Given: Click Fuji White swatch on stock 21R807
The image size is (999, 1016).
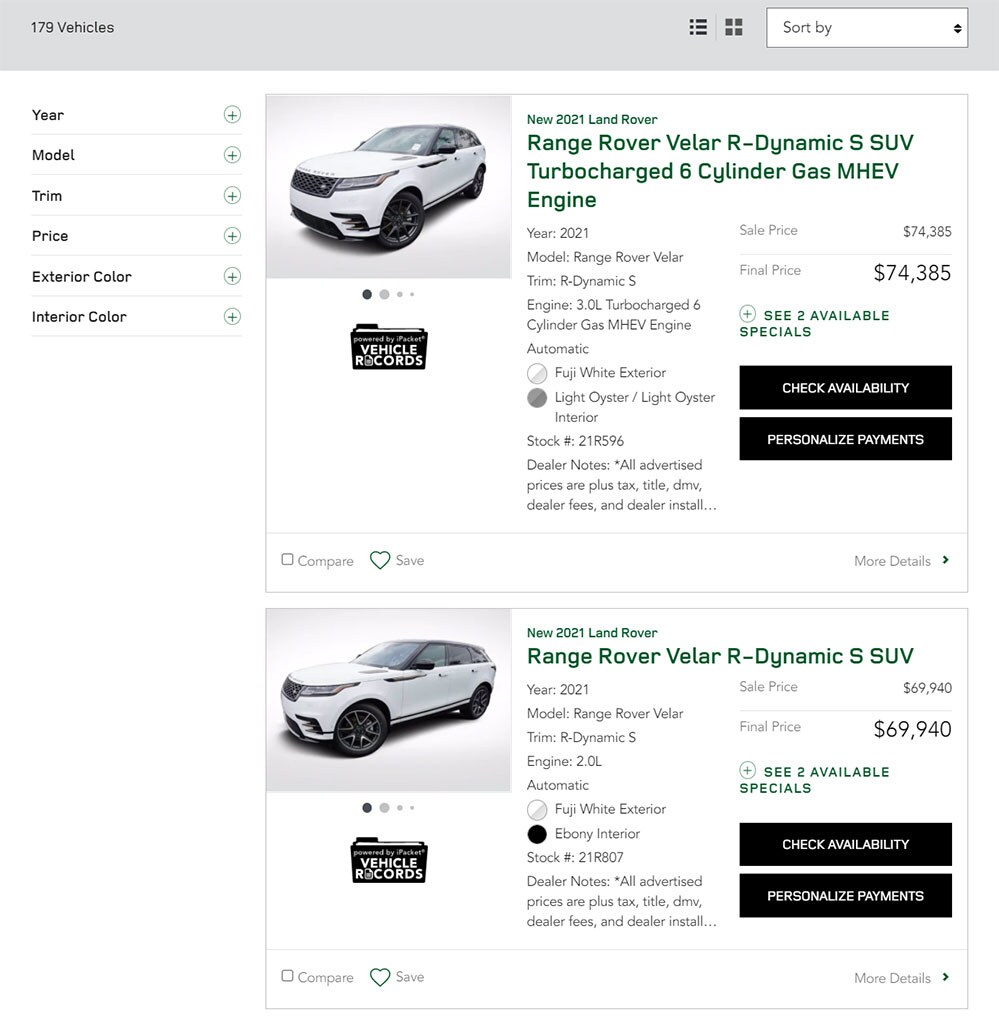Looking at the screenshot, I should tap(536, 809).
